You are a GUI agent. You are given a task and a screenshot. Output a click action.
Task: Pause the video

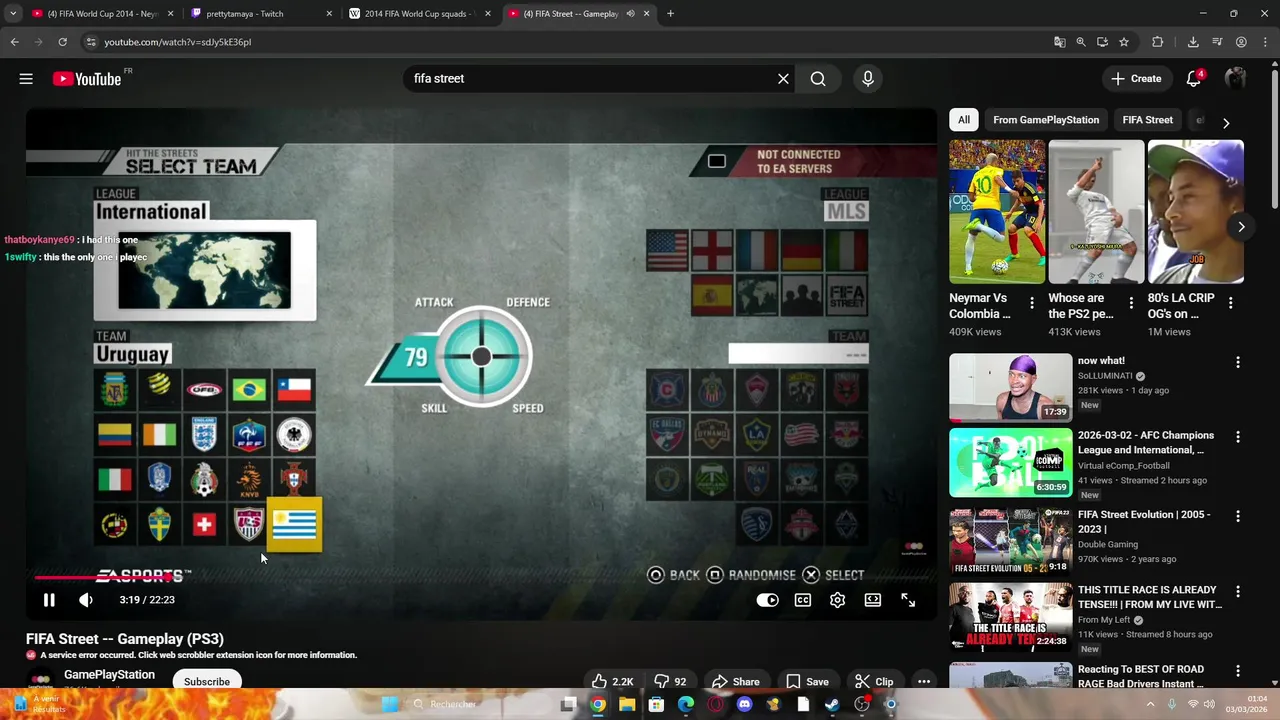tap(48, 600)
